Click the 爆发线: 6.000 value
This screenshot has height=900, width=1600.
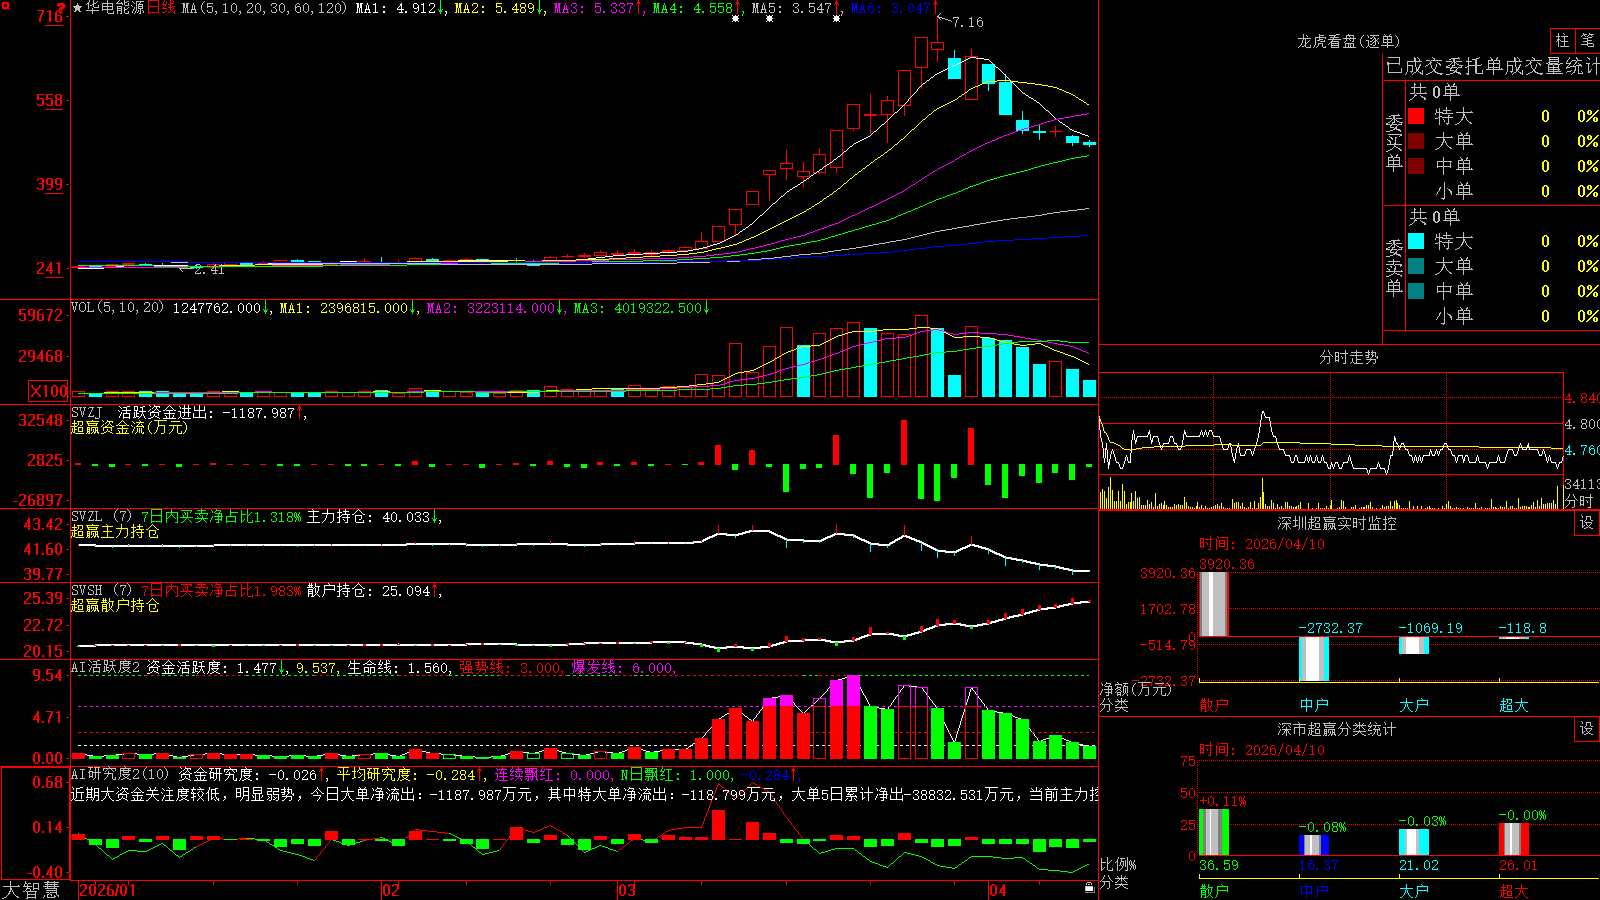coord(624,667)
